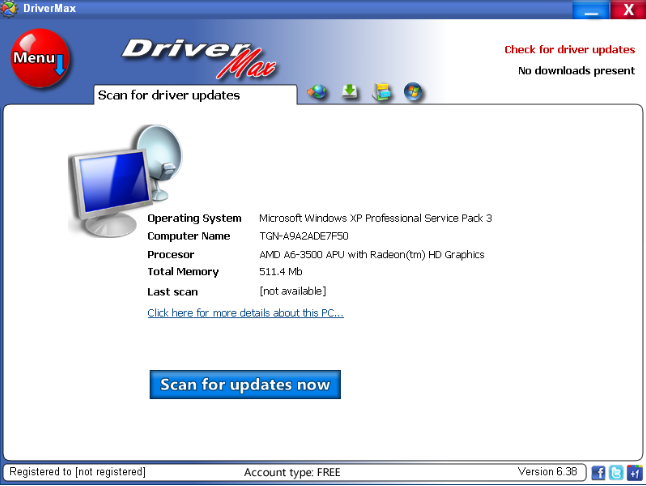Click Microsoft Windows XP Professional Service Pack 3
Viewport: 646px width, 486px height.
pyautogui.click(x=376, y=218)
